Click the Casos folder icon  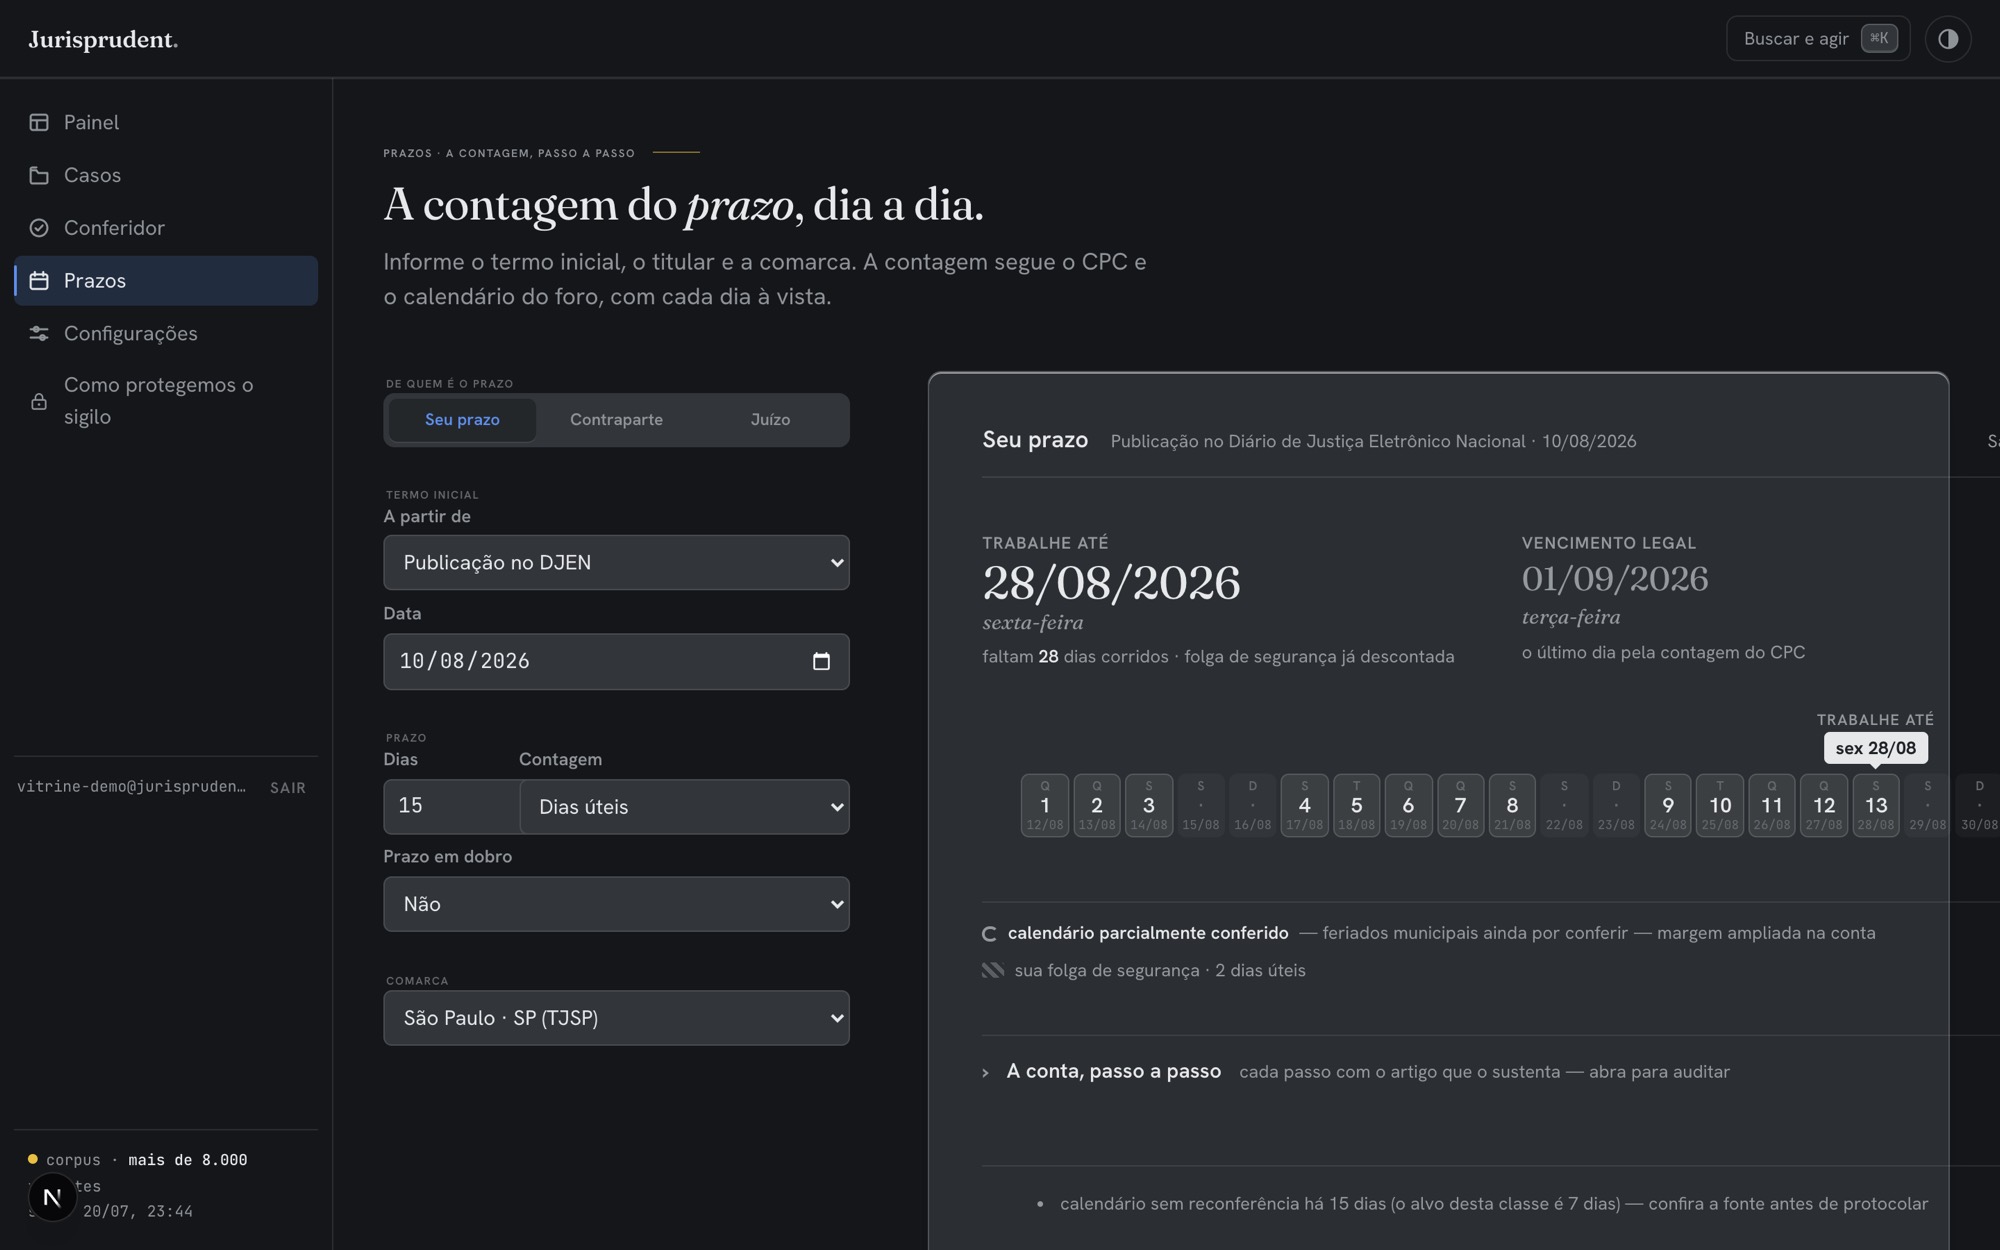pos(39,175)
